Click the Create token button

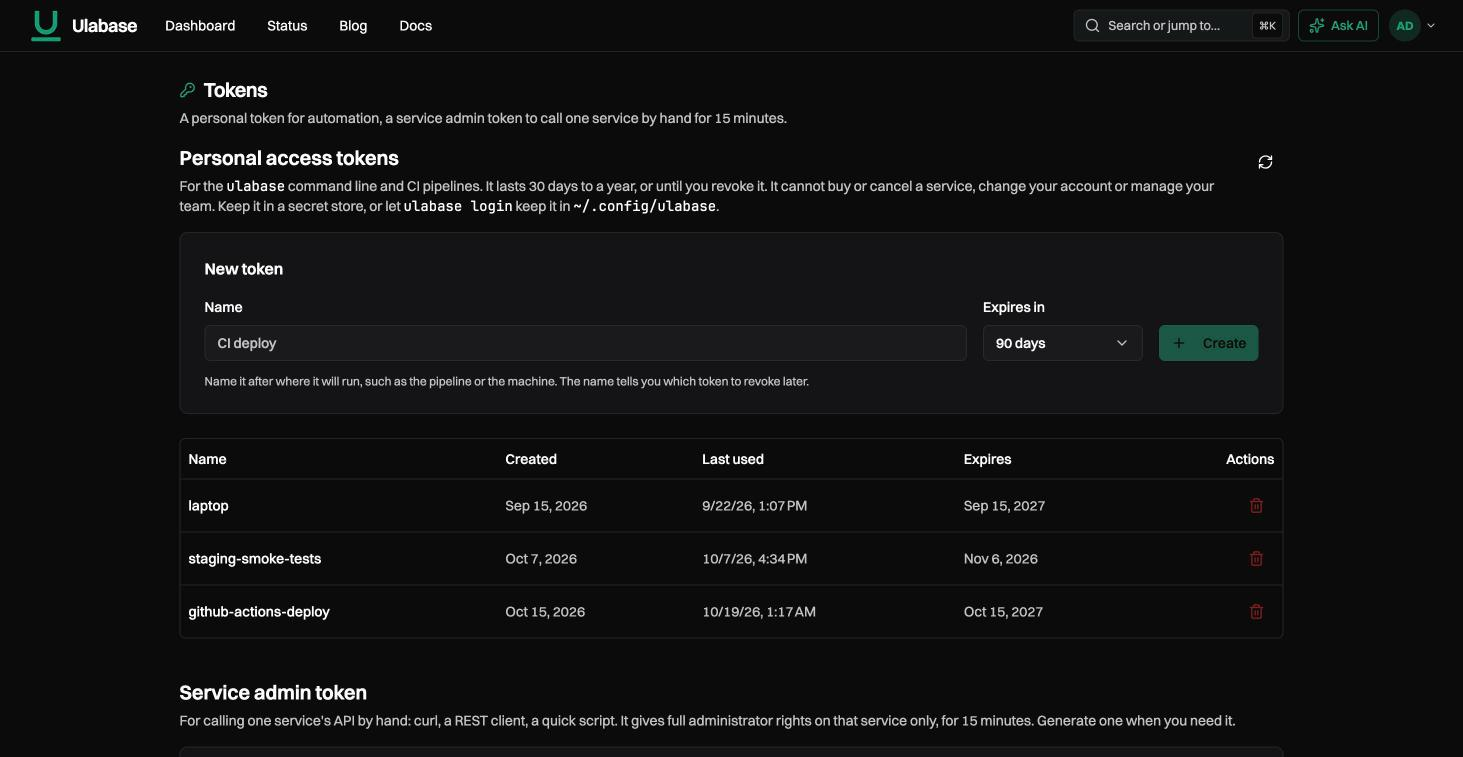point(1208,343)
